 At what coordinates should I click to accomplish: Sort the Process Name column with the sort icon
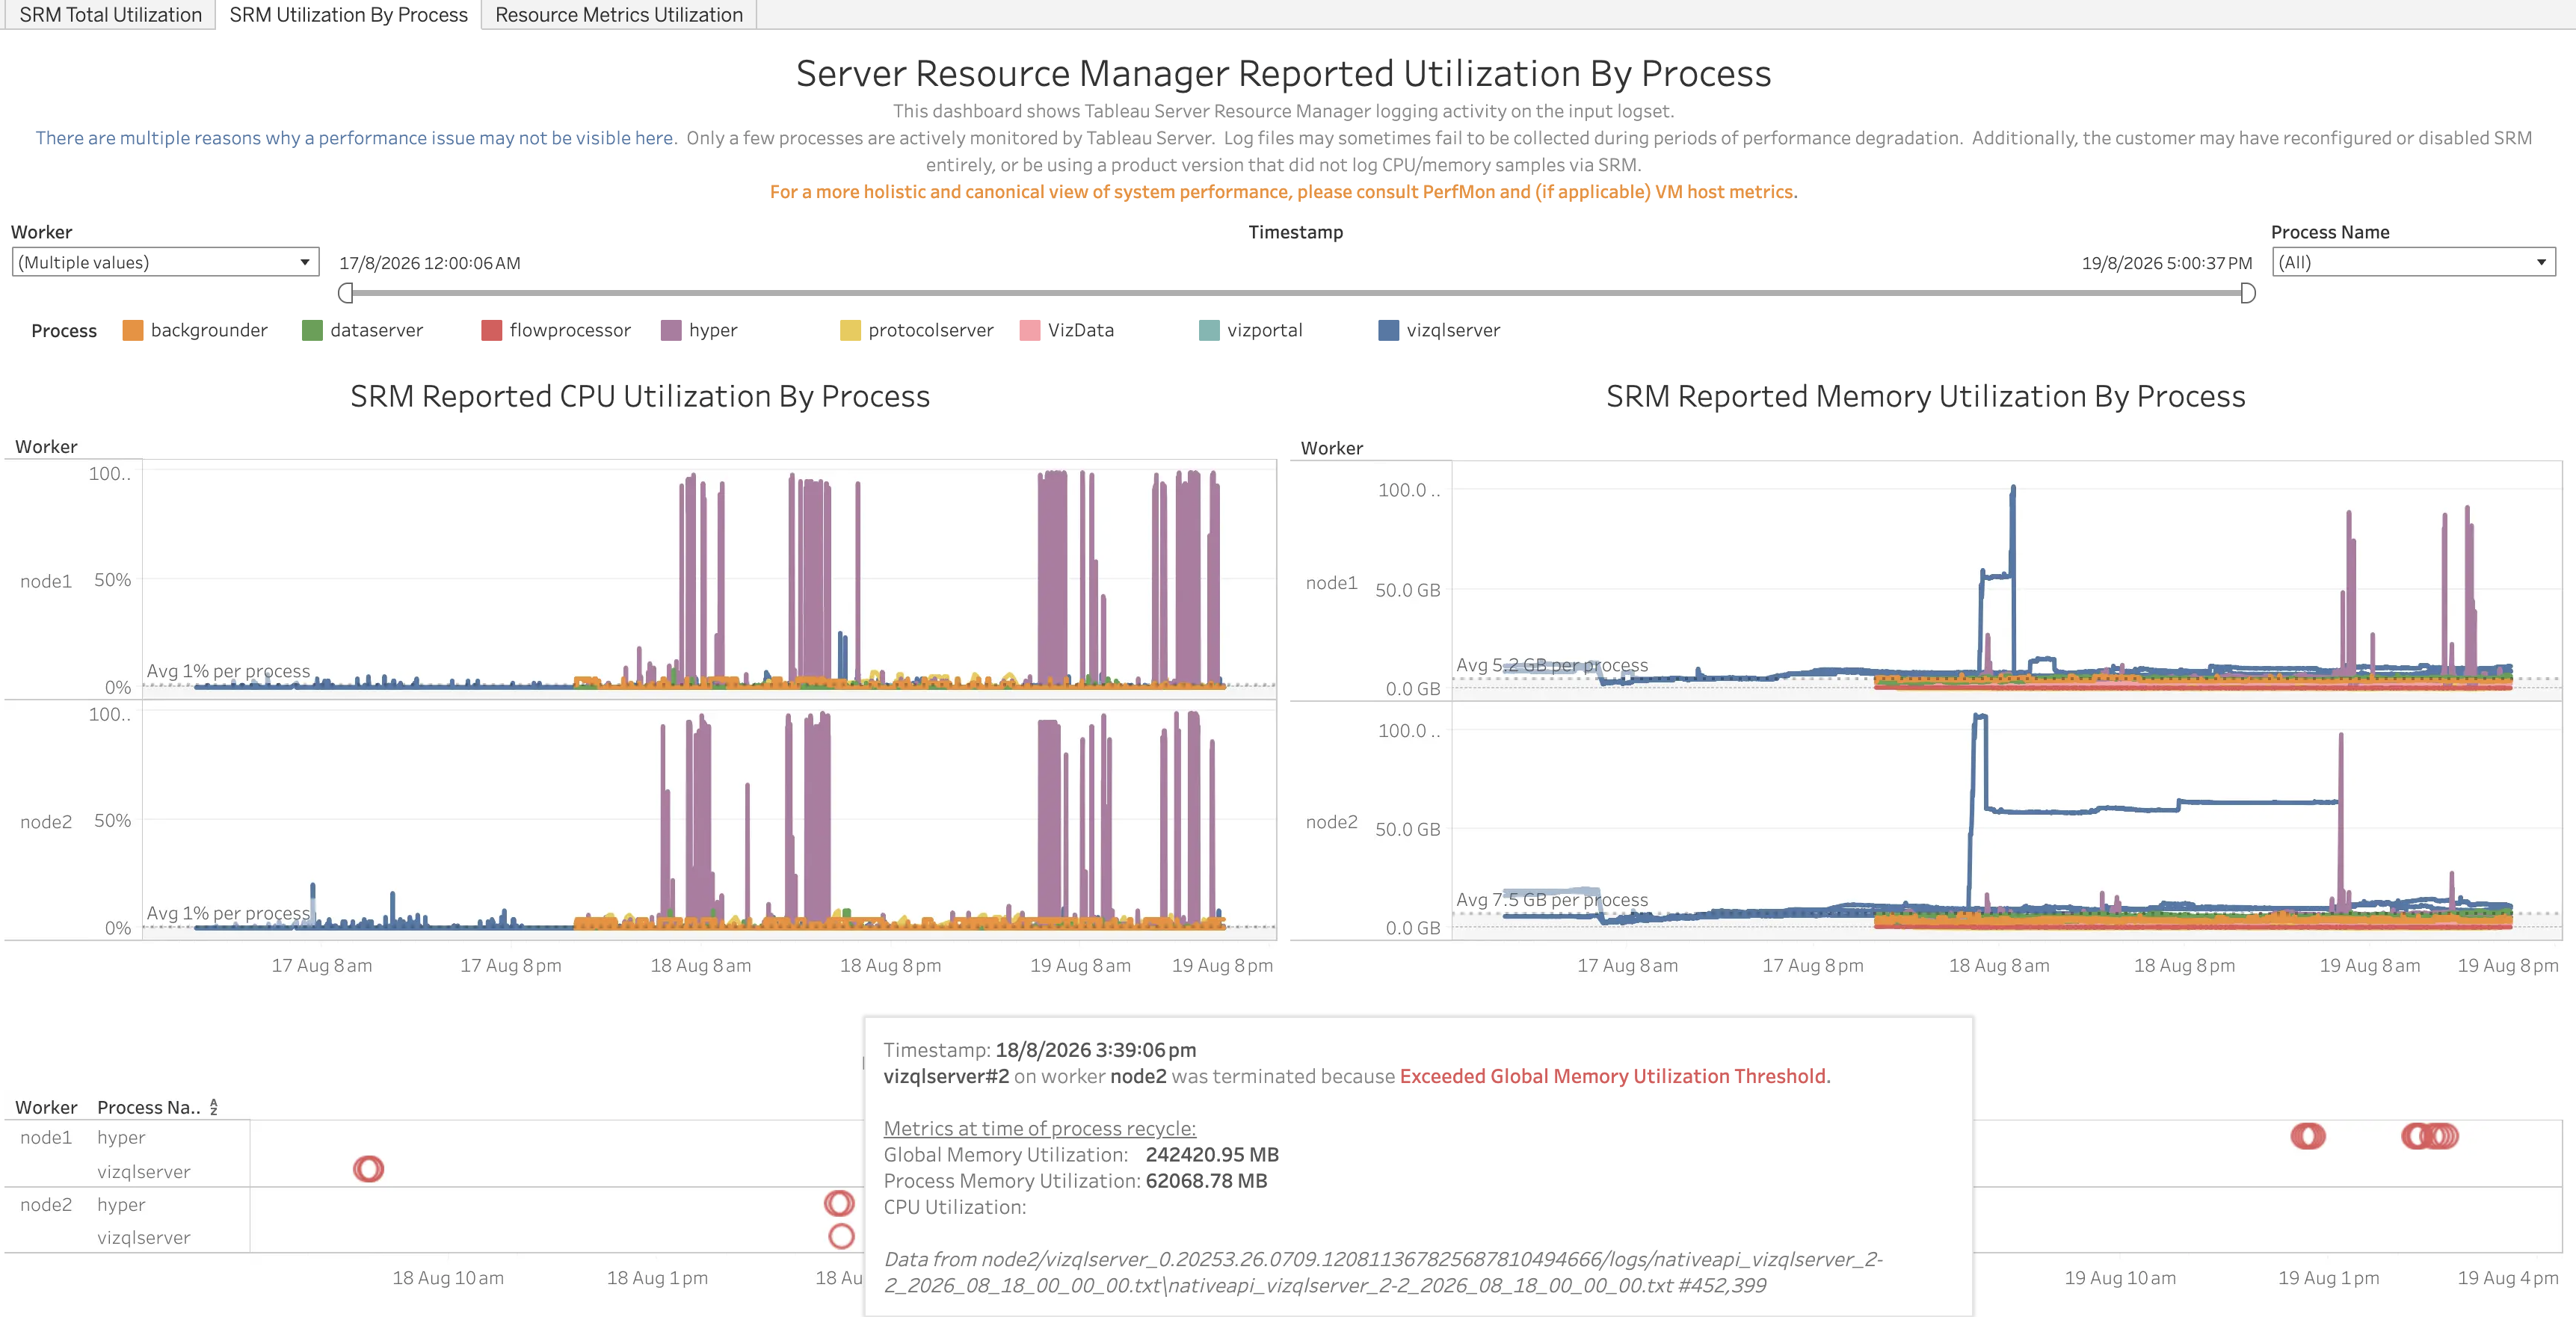coord(213,1107)
